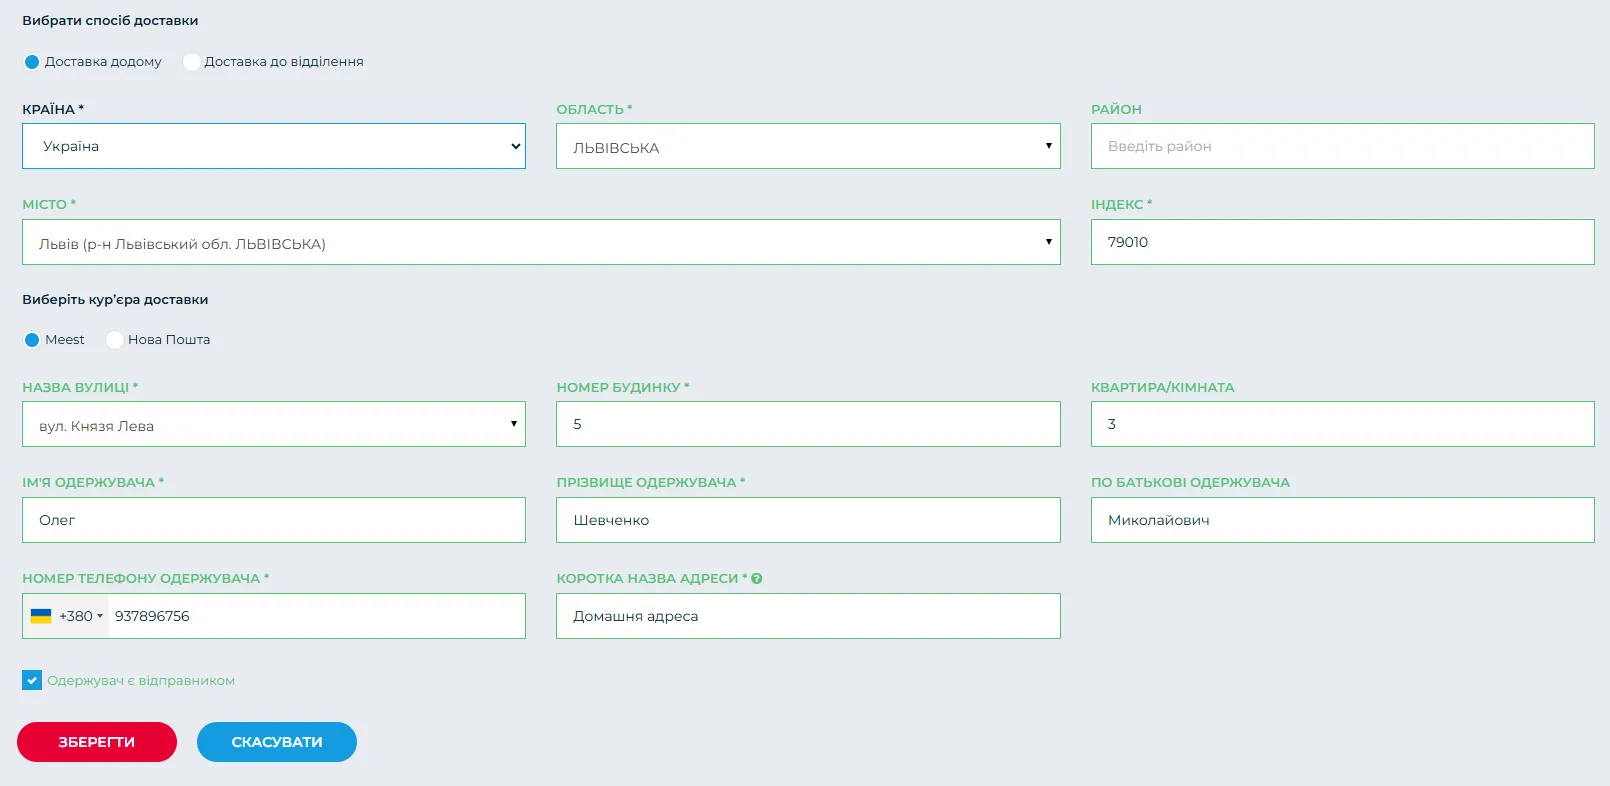This screenshot has height=786, width=1610.
Task: Click the Квартира/кімната input field
Action: click(x=1341, y=424)
